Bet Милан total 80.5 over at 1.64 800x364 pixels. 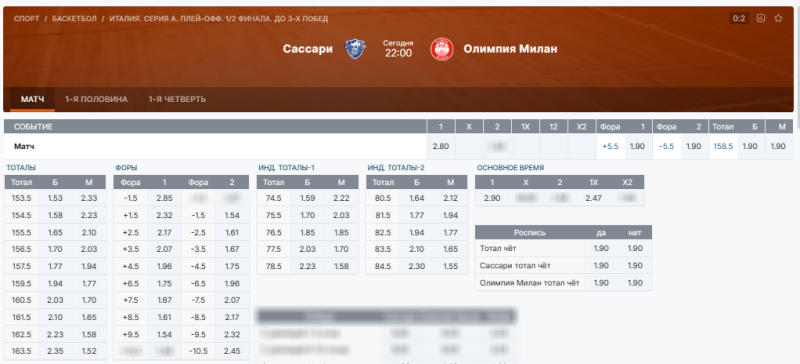coord(417,198)
